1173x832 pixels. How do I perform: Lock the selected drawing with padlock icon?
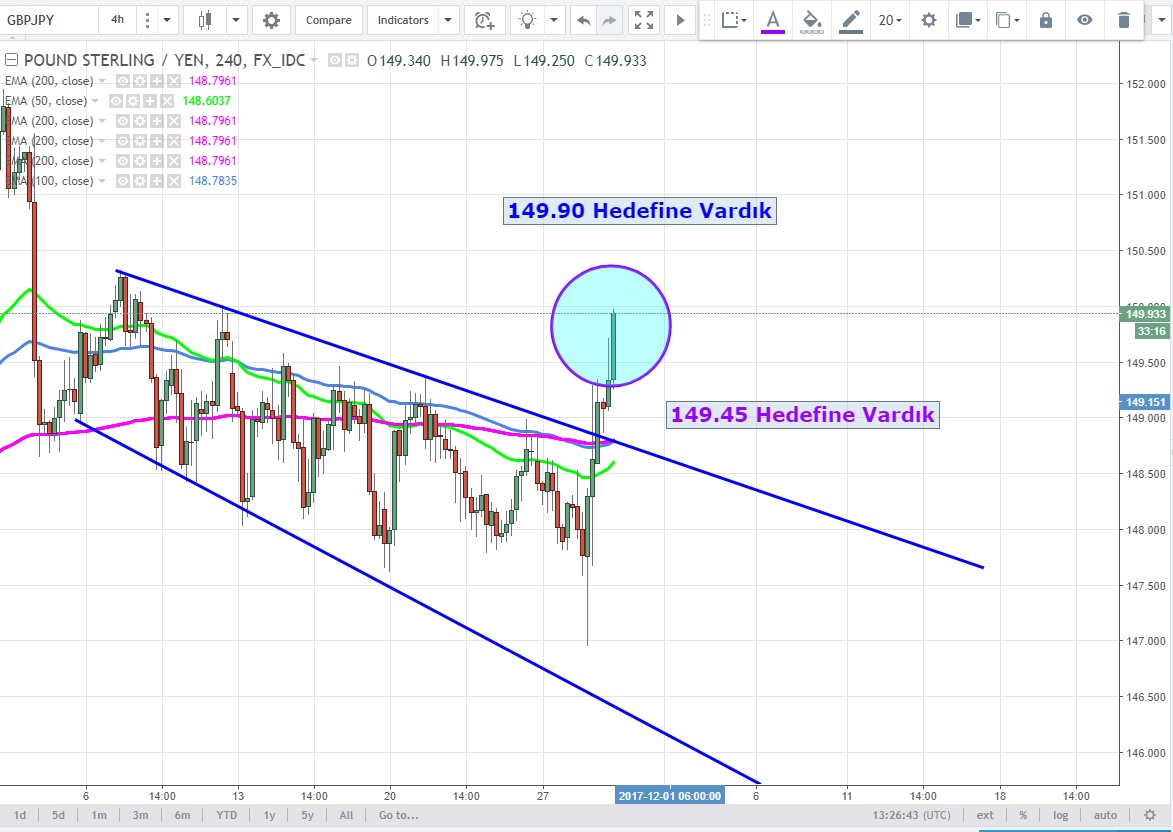[1046, 20]
